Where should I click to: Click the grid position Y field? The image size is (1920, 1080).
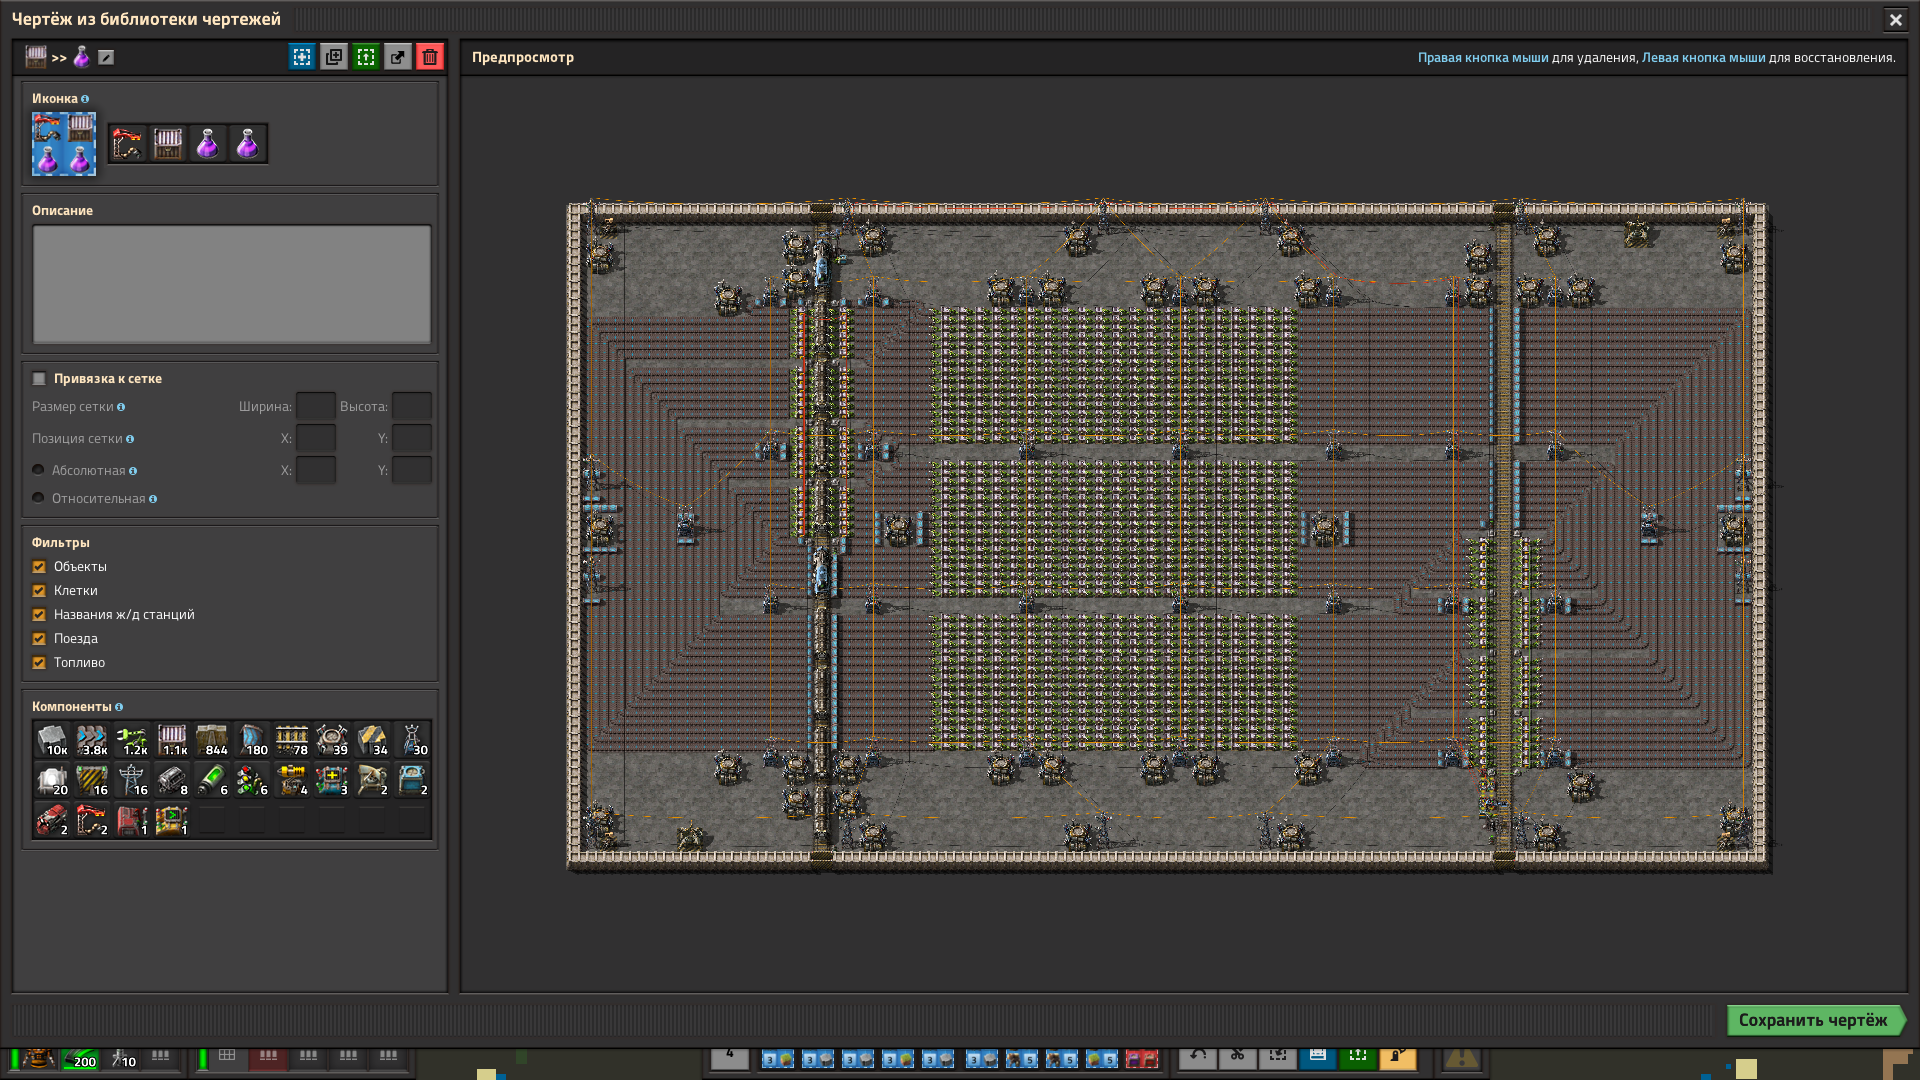click(x=412, y=439)
